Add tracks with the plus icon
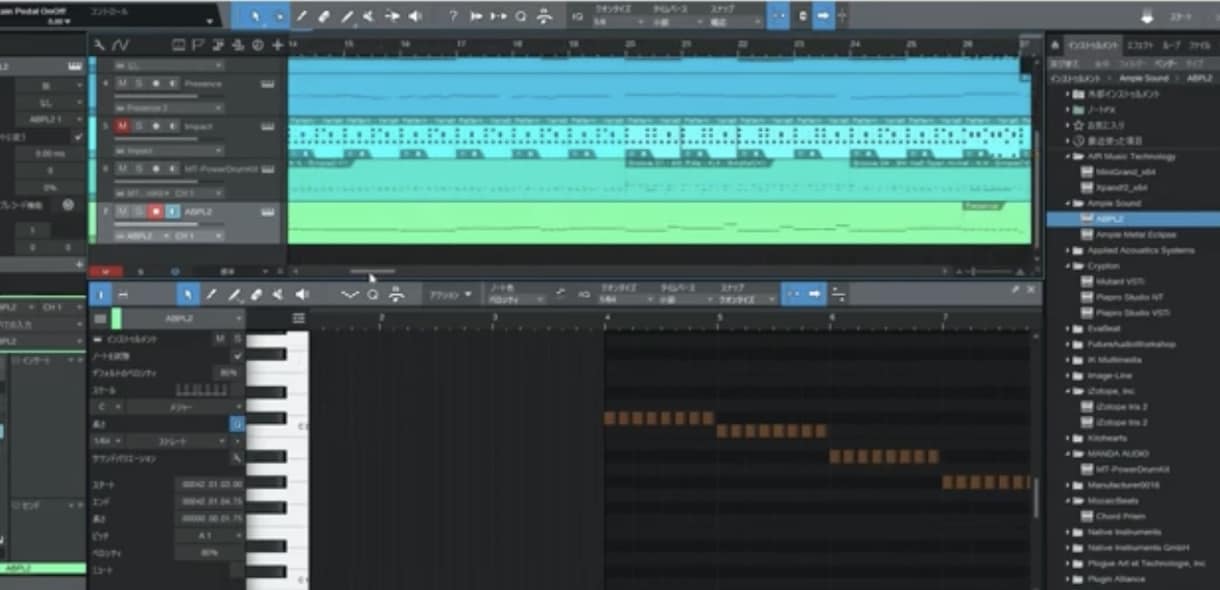The height and width of the screenshot is (590, 1220). click(x=277, y=45)
